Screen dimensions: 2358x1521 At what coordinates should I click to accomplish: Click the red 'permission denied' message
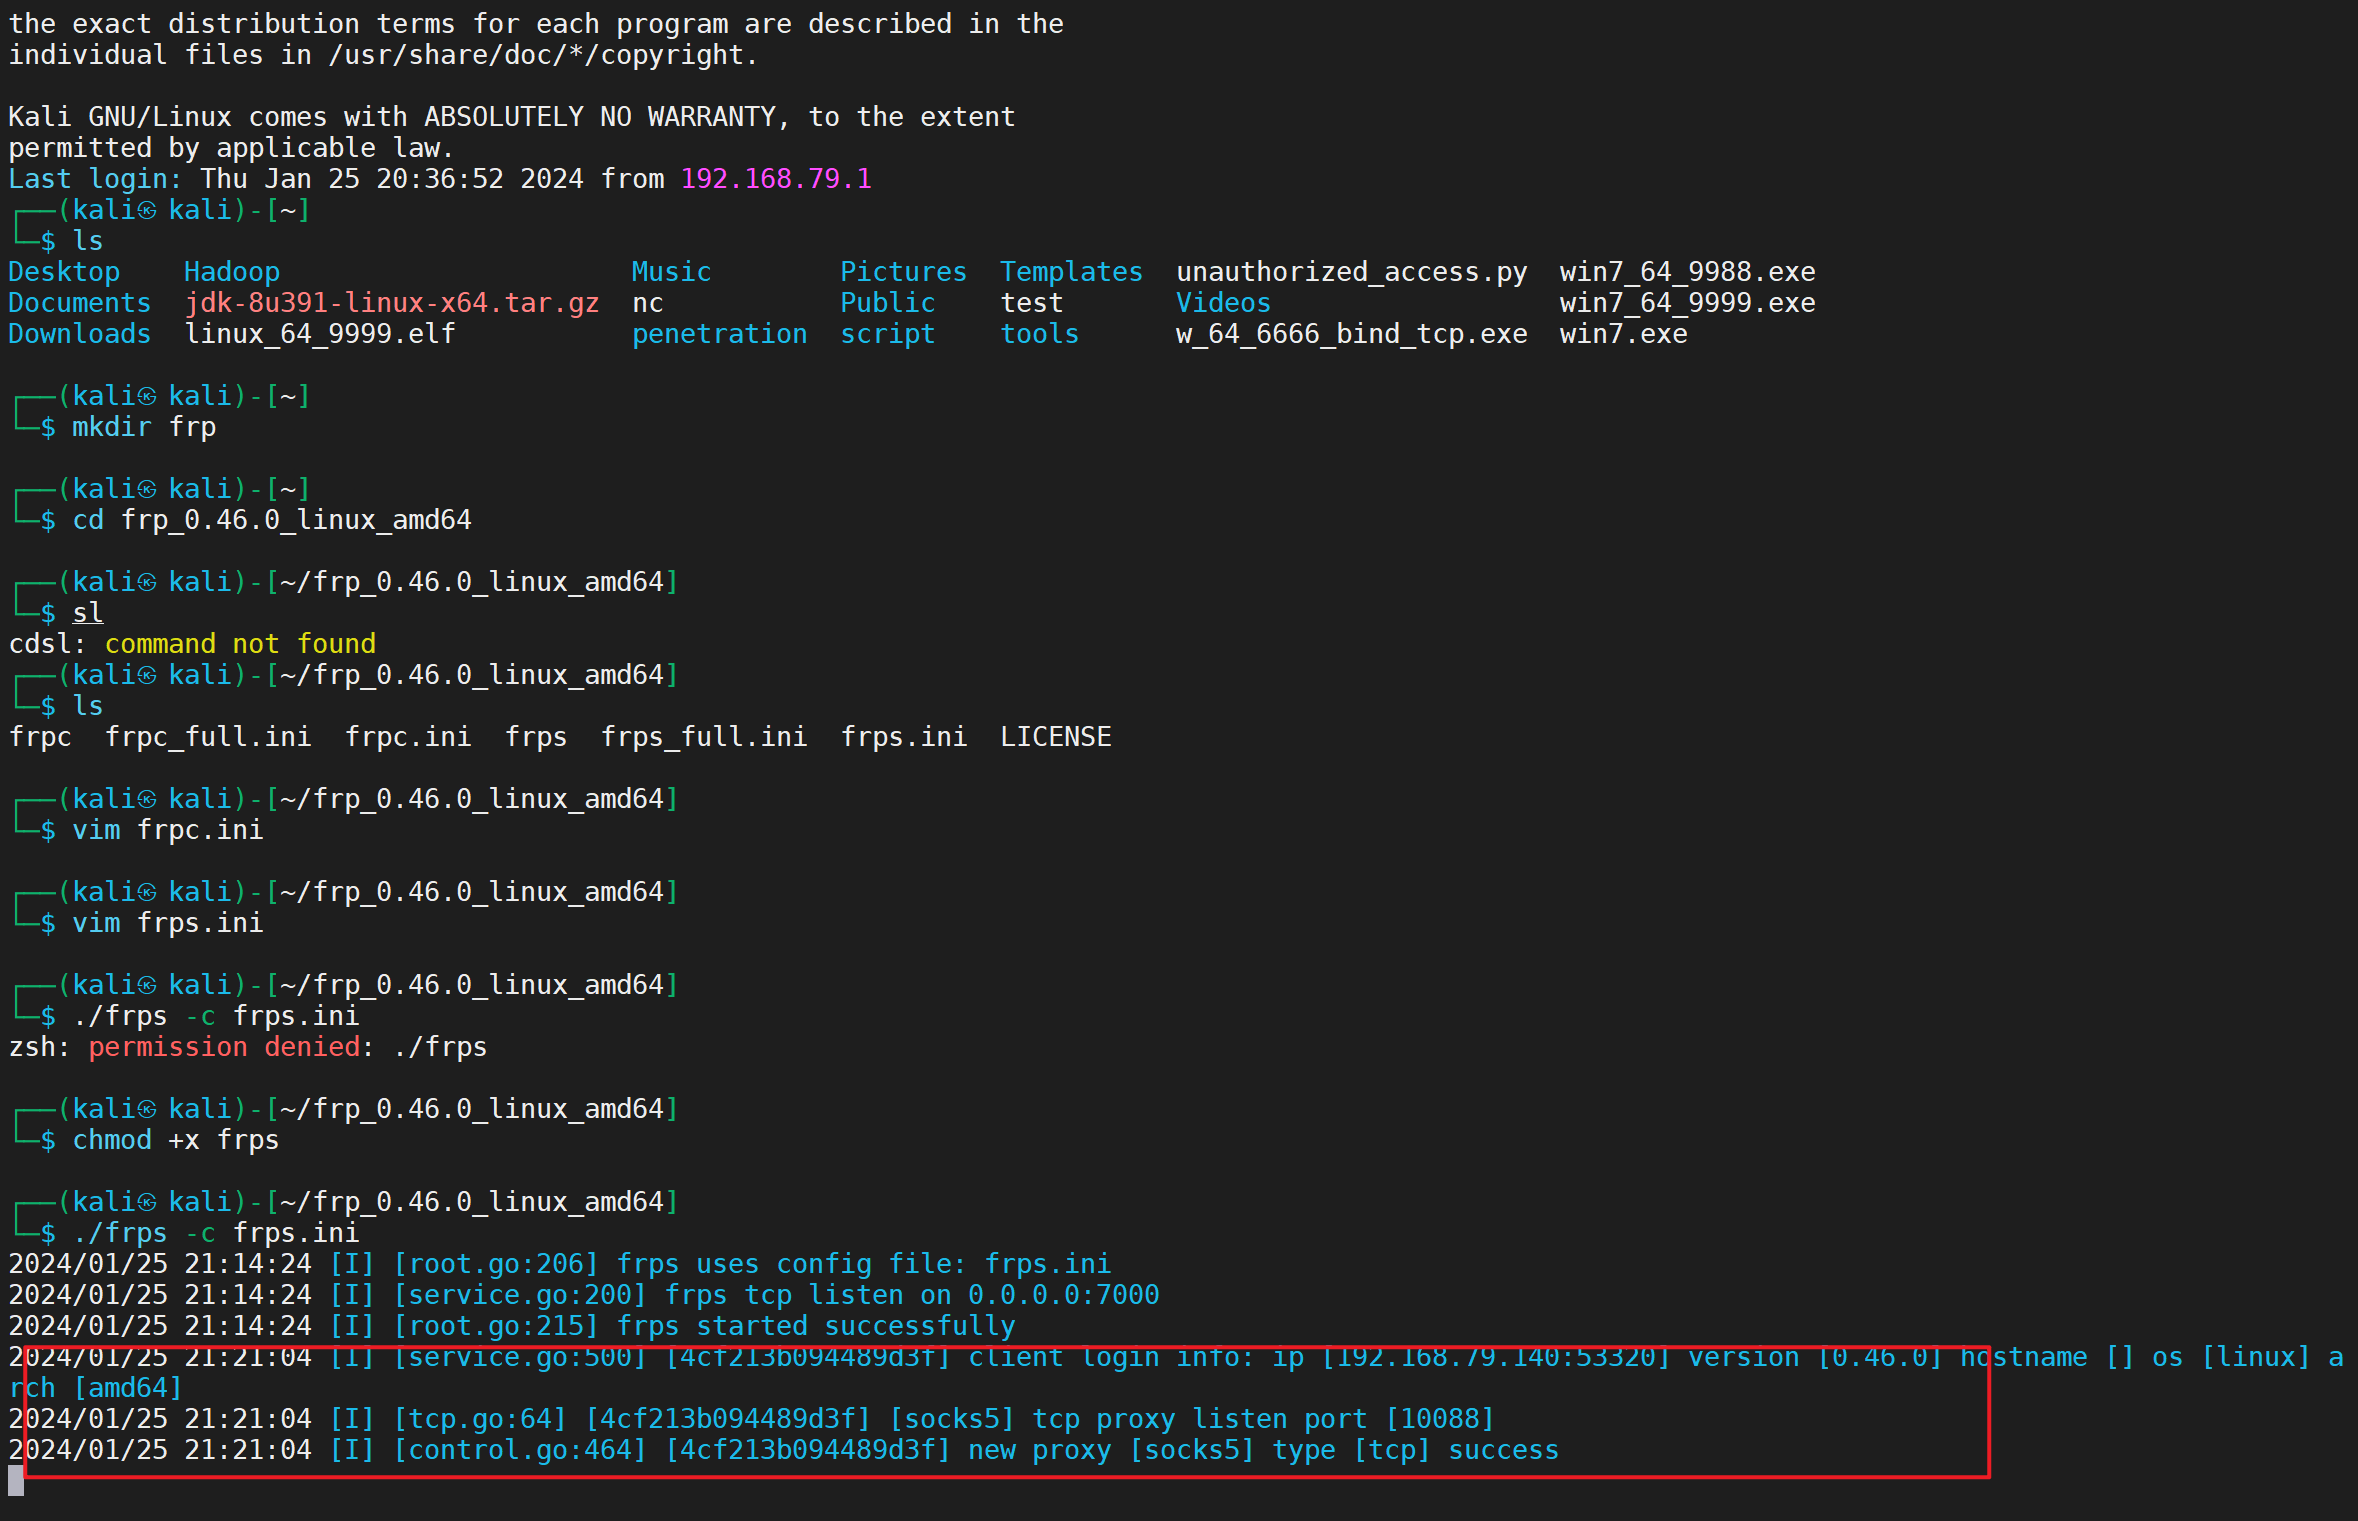tap(224, 1047)
